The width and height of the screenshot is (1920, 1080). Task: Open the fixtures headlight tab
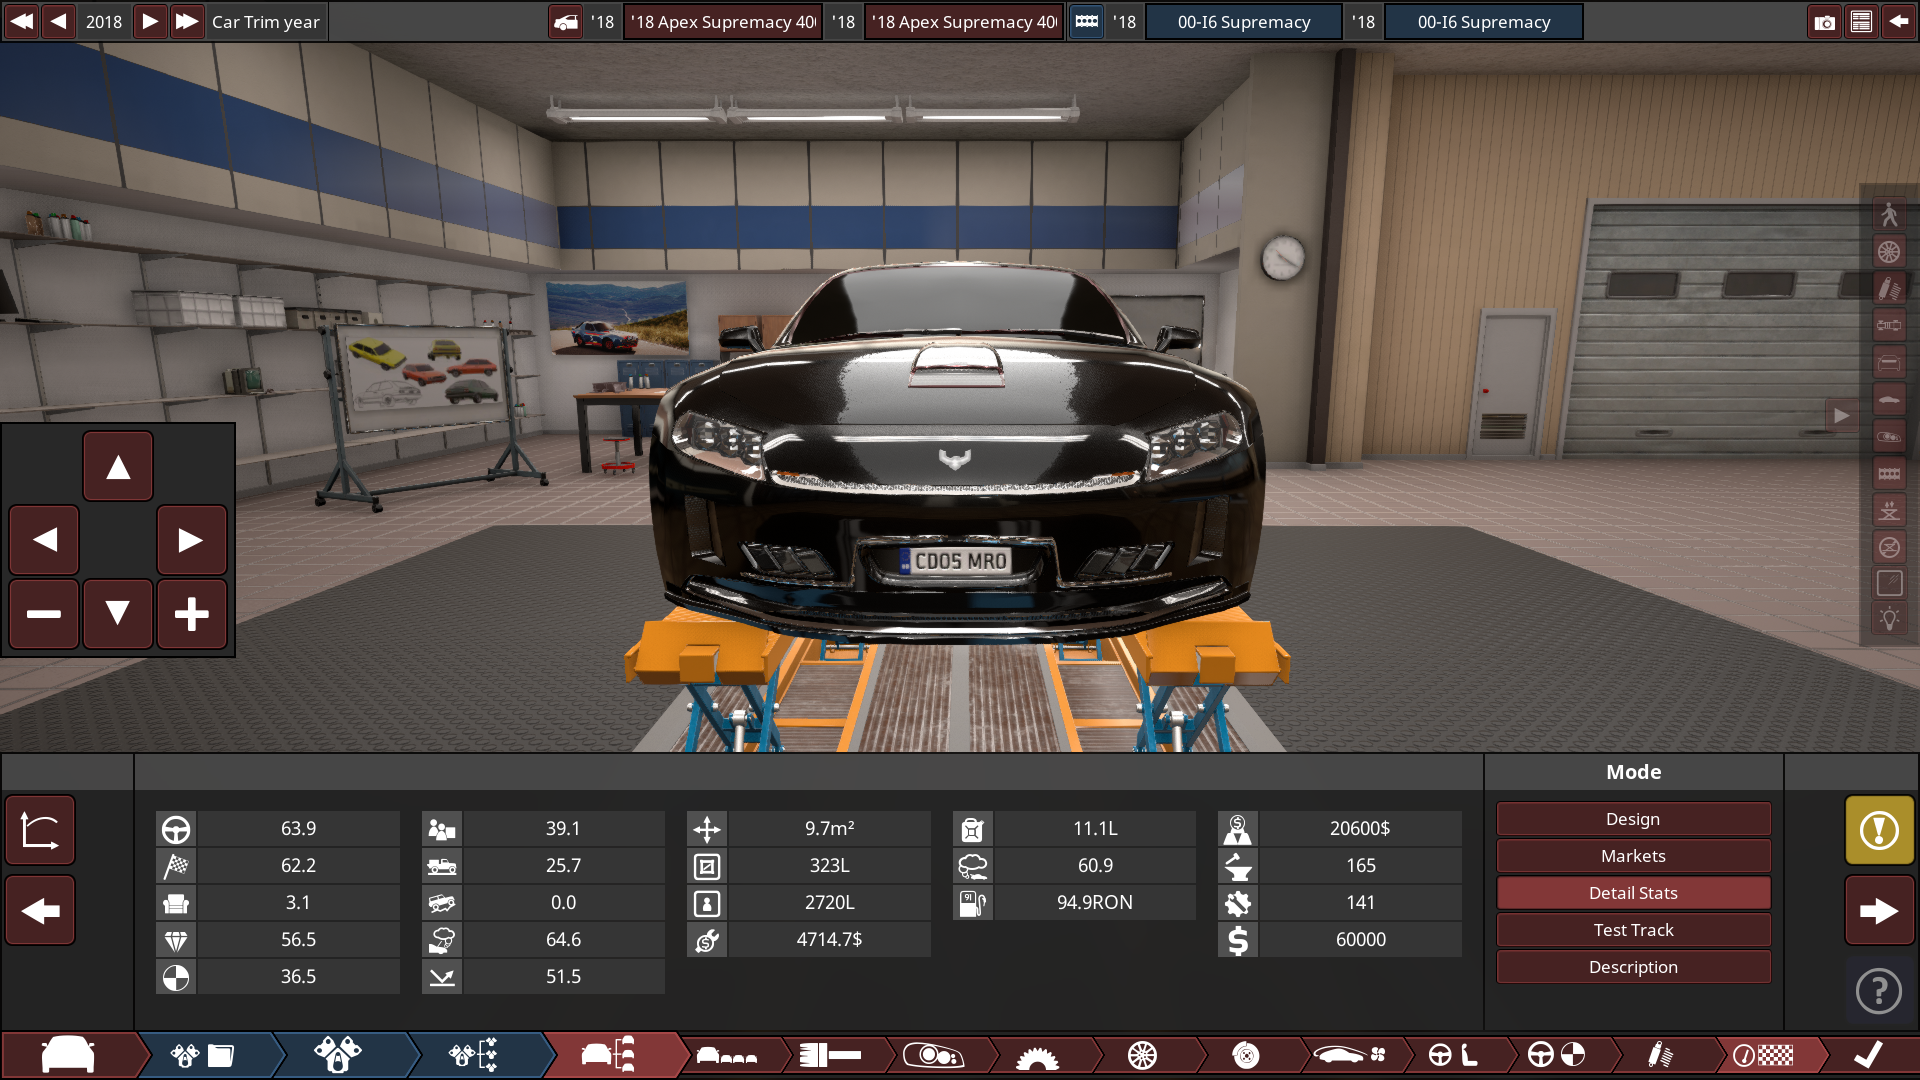(x=936, y=1054)
